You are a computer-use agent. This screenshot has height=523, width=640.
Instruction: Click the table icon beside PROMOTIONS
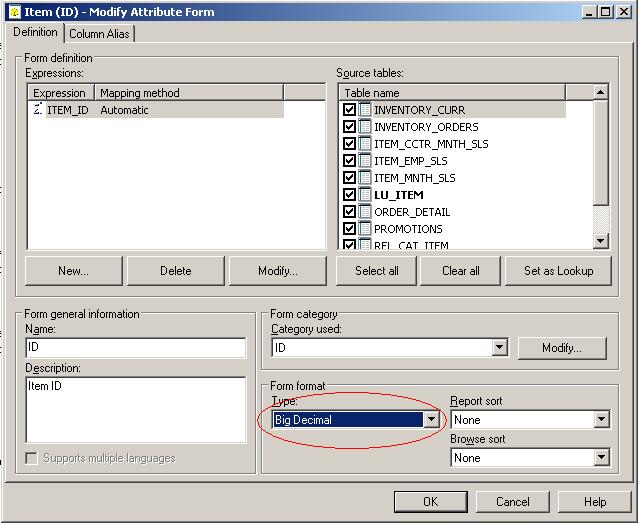pyautogui.click(x=365, y=229)
